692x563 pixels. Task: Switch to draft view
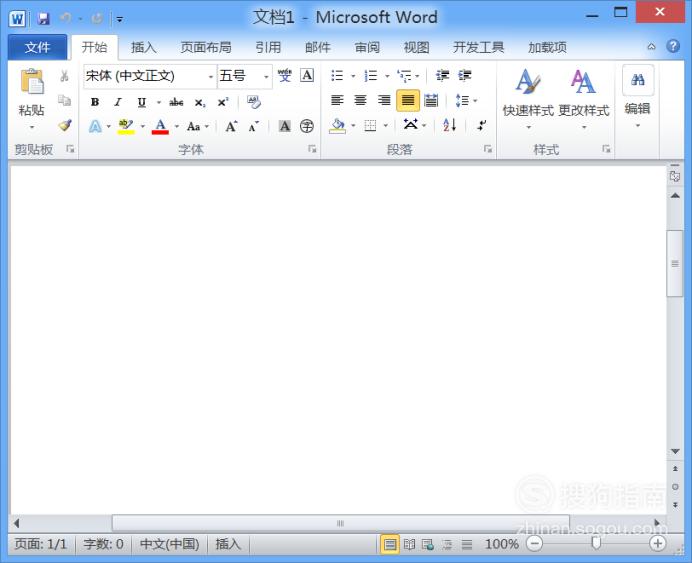(467, 544)
